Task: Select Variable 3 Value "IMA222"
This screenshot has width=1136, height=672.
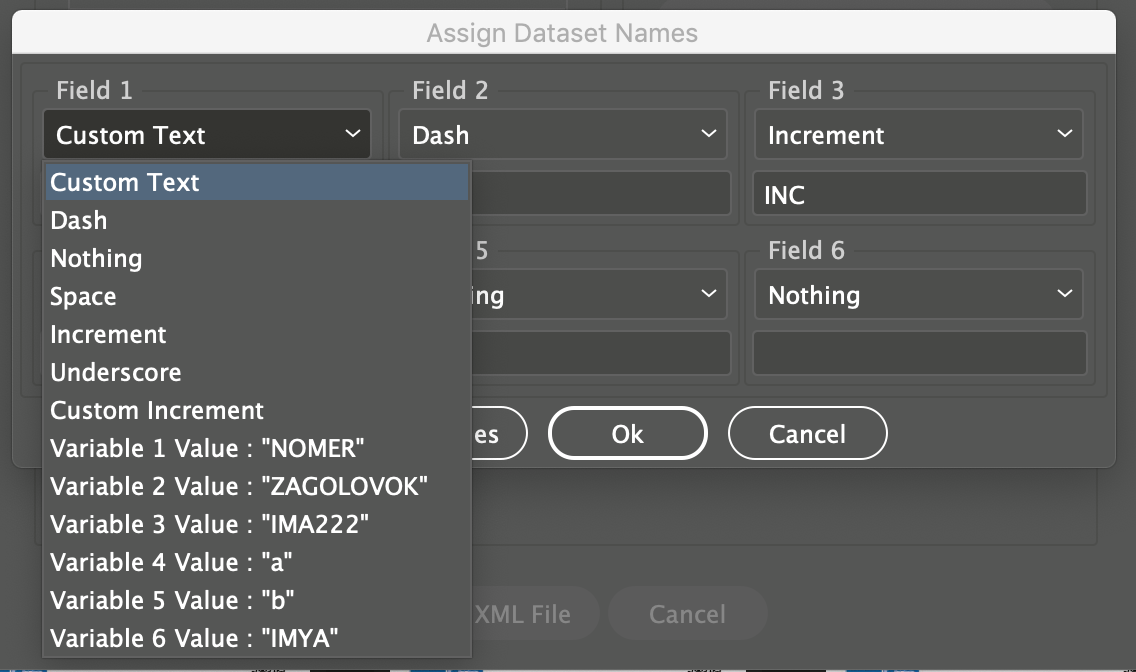Action: [x=209, y=525]
